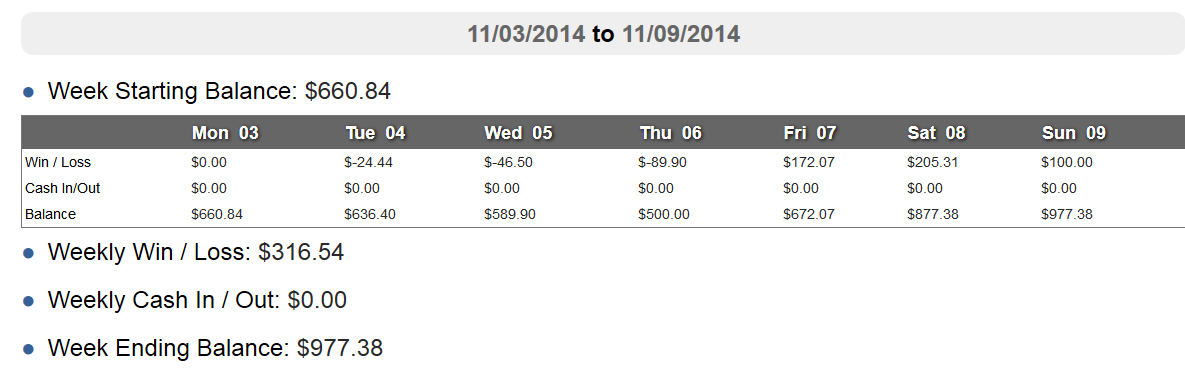Screen dimensions: 1185x377
Task: Click the Win / Loss row label
Action: (x=58, y=162)
